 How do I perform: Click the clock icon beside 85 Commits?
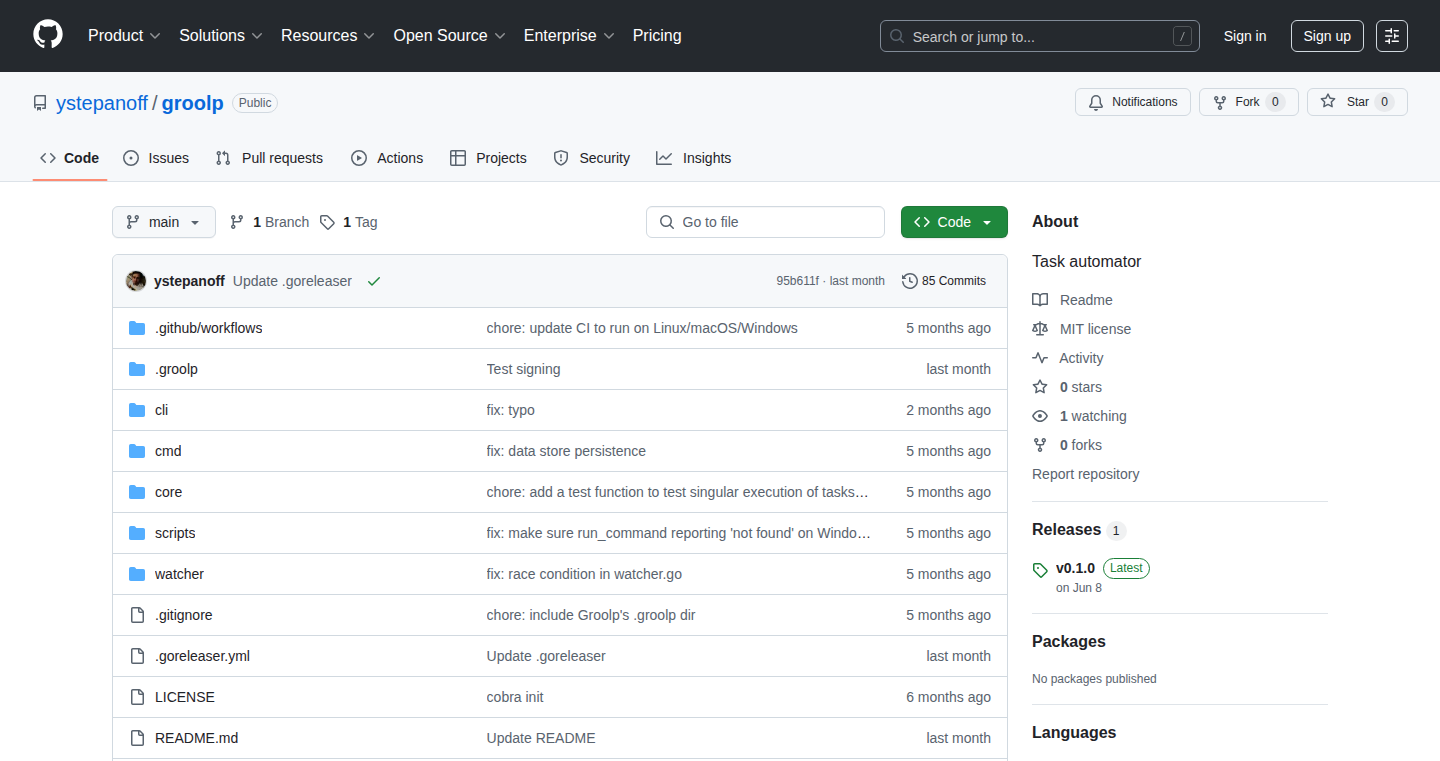pyautogui.click(x=909, y=281)
